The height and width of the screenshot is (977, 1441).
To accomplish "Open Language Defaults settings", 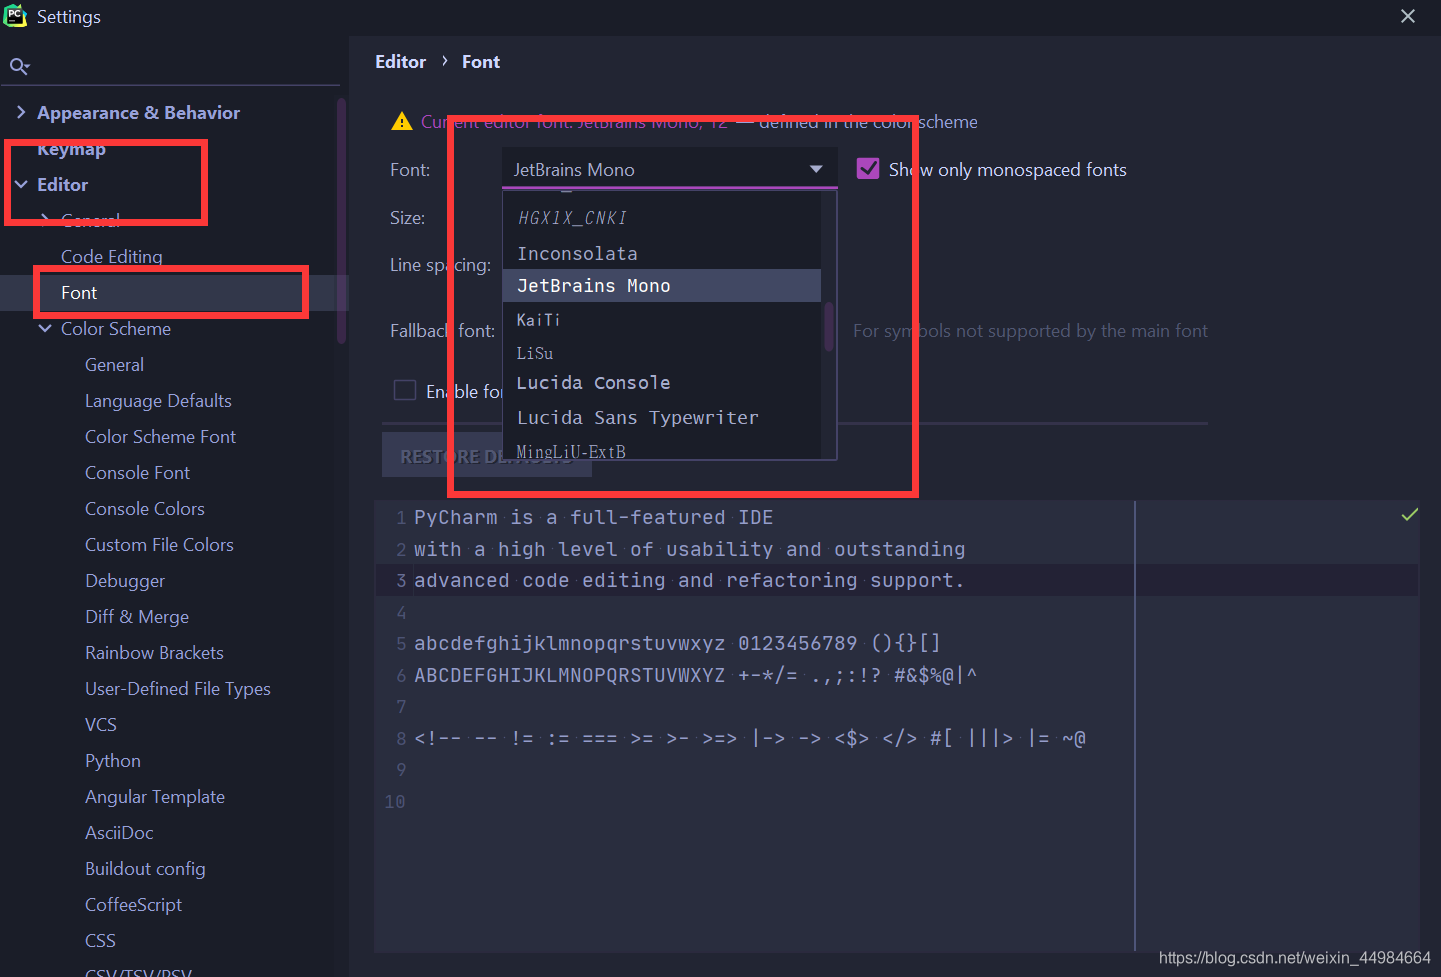I will point(158,400).
